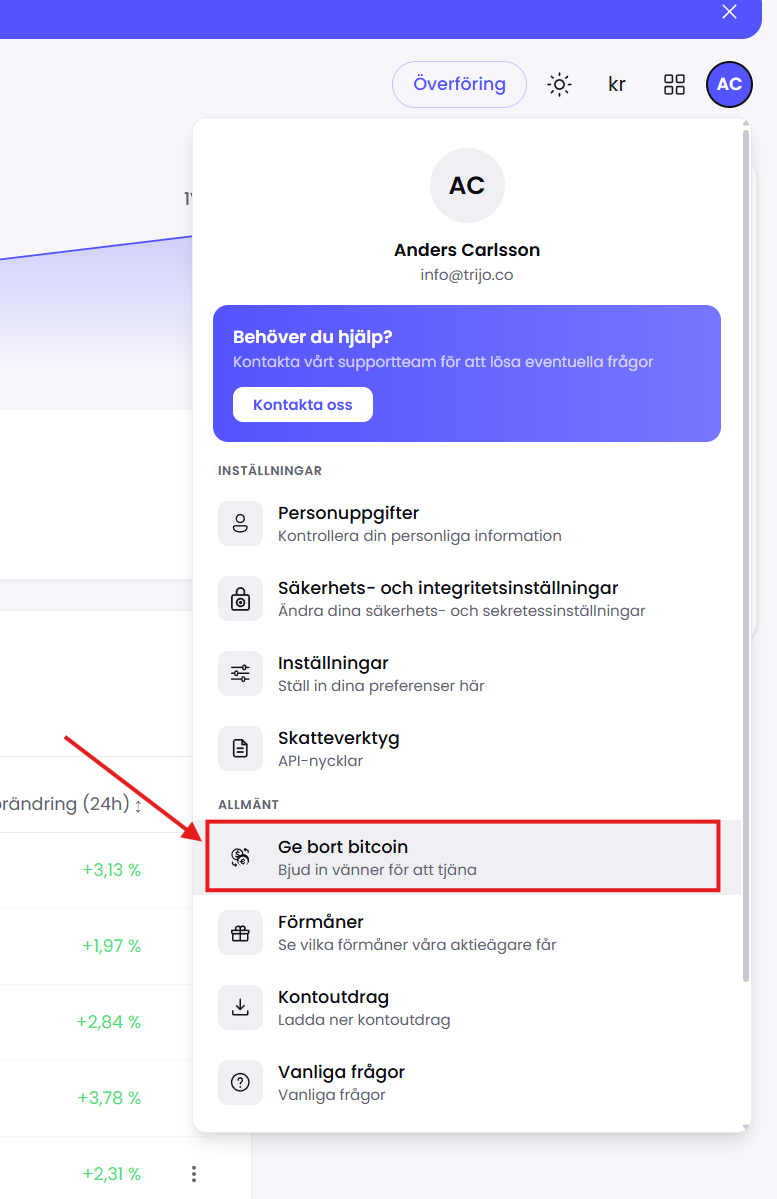The image size is (777, 1199).
Task: Click the Kontakta oss button
Action: click(x=303, y=405)
